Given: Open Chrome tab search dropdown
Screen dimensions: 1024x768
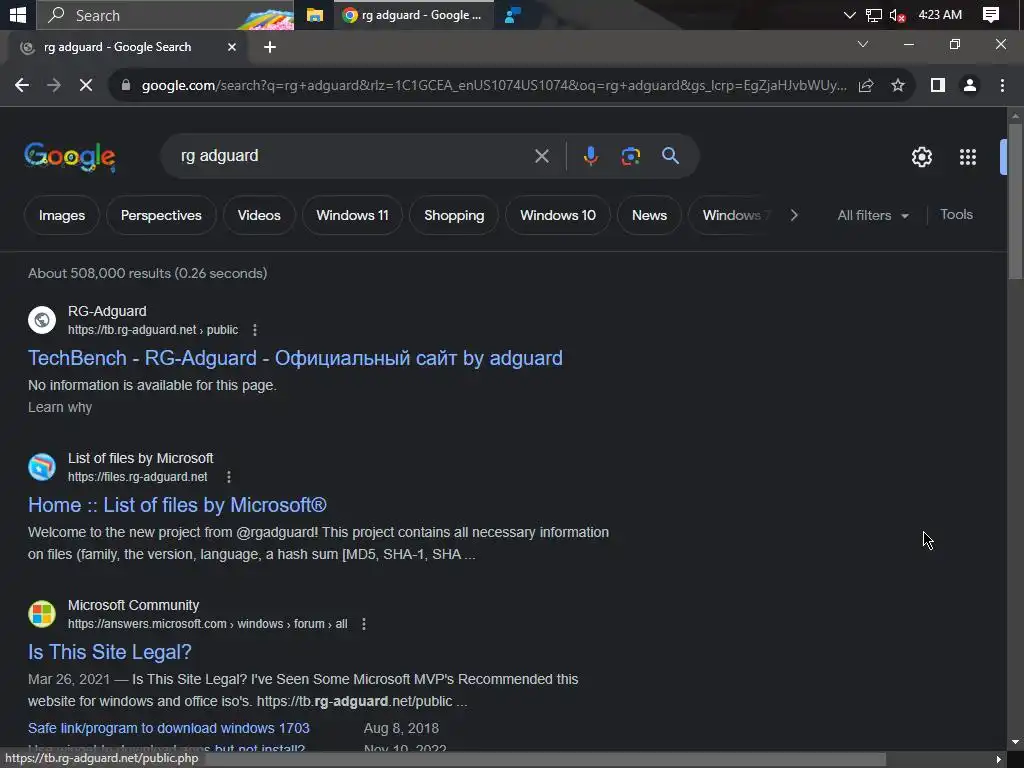Looking at the screenshot, I should (x=863, y=44).
